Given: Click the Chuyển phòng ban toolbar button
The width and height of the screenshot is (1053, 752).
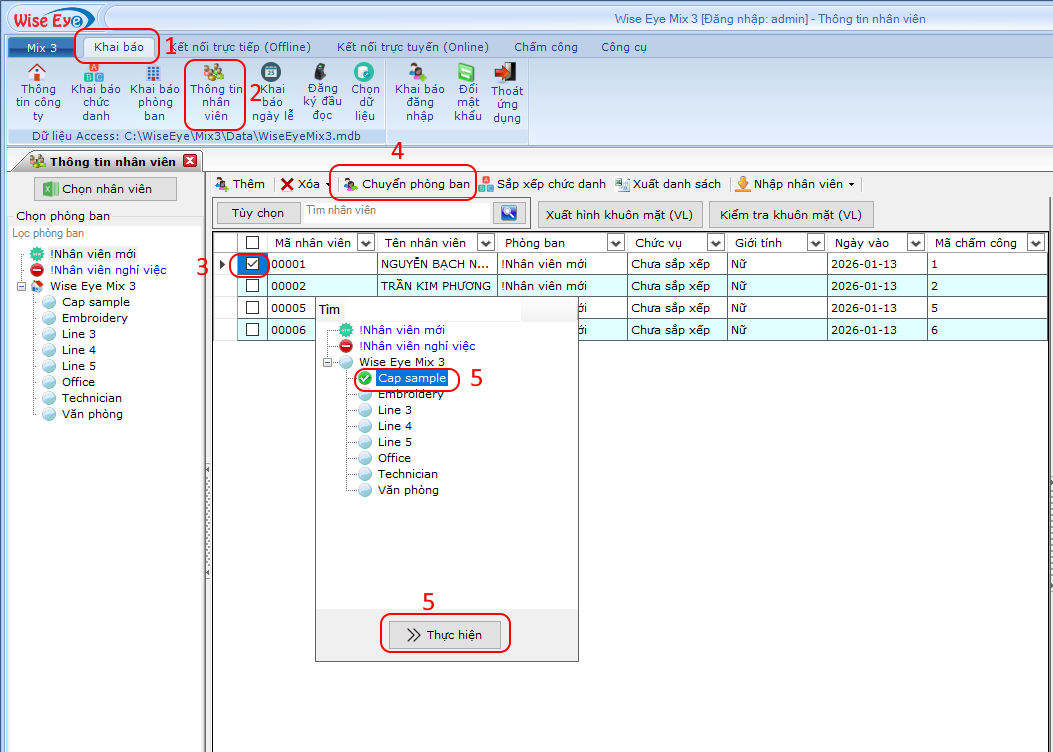Looking at the screenshot, I should tap(406, 184).
